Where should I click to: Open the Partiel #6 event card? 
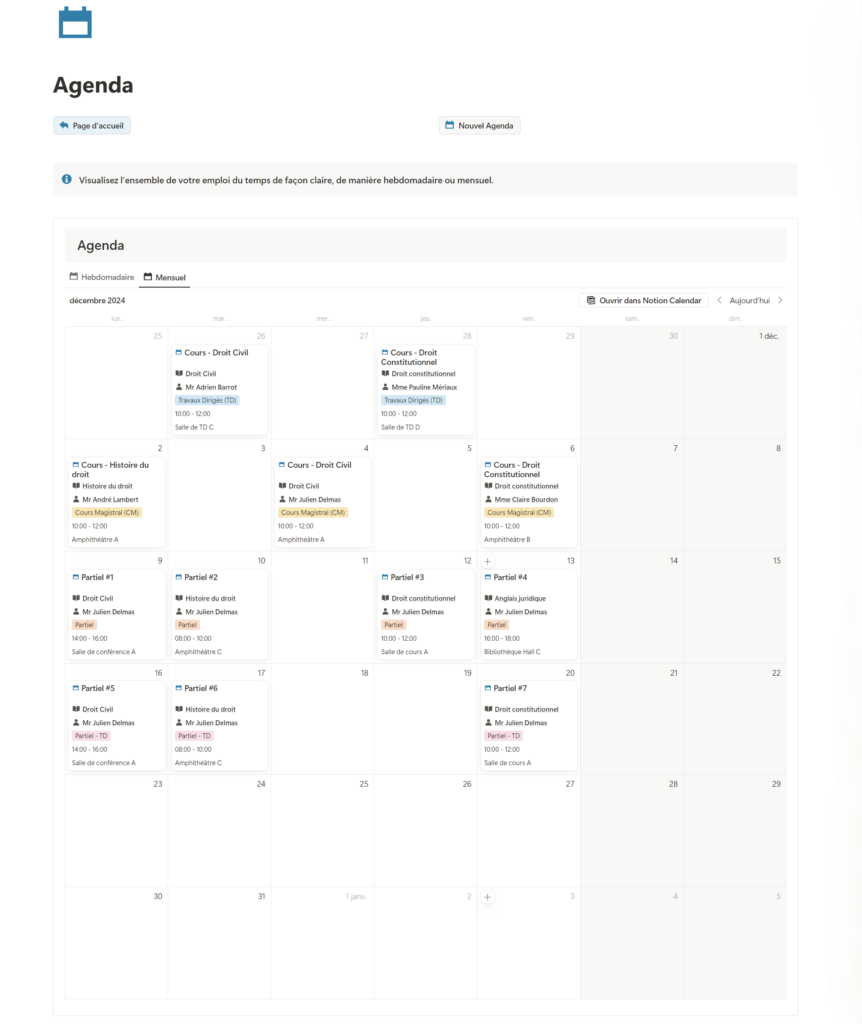[218, 724]
